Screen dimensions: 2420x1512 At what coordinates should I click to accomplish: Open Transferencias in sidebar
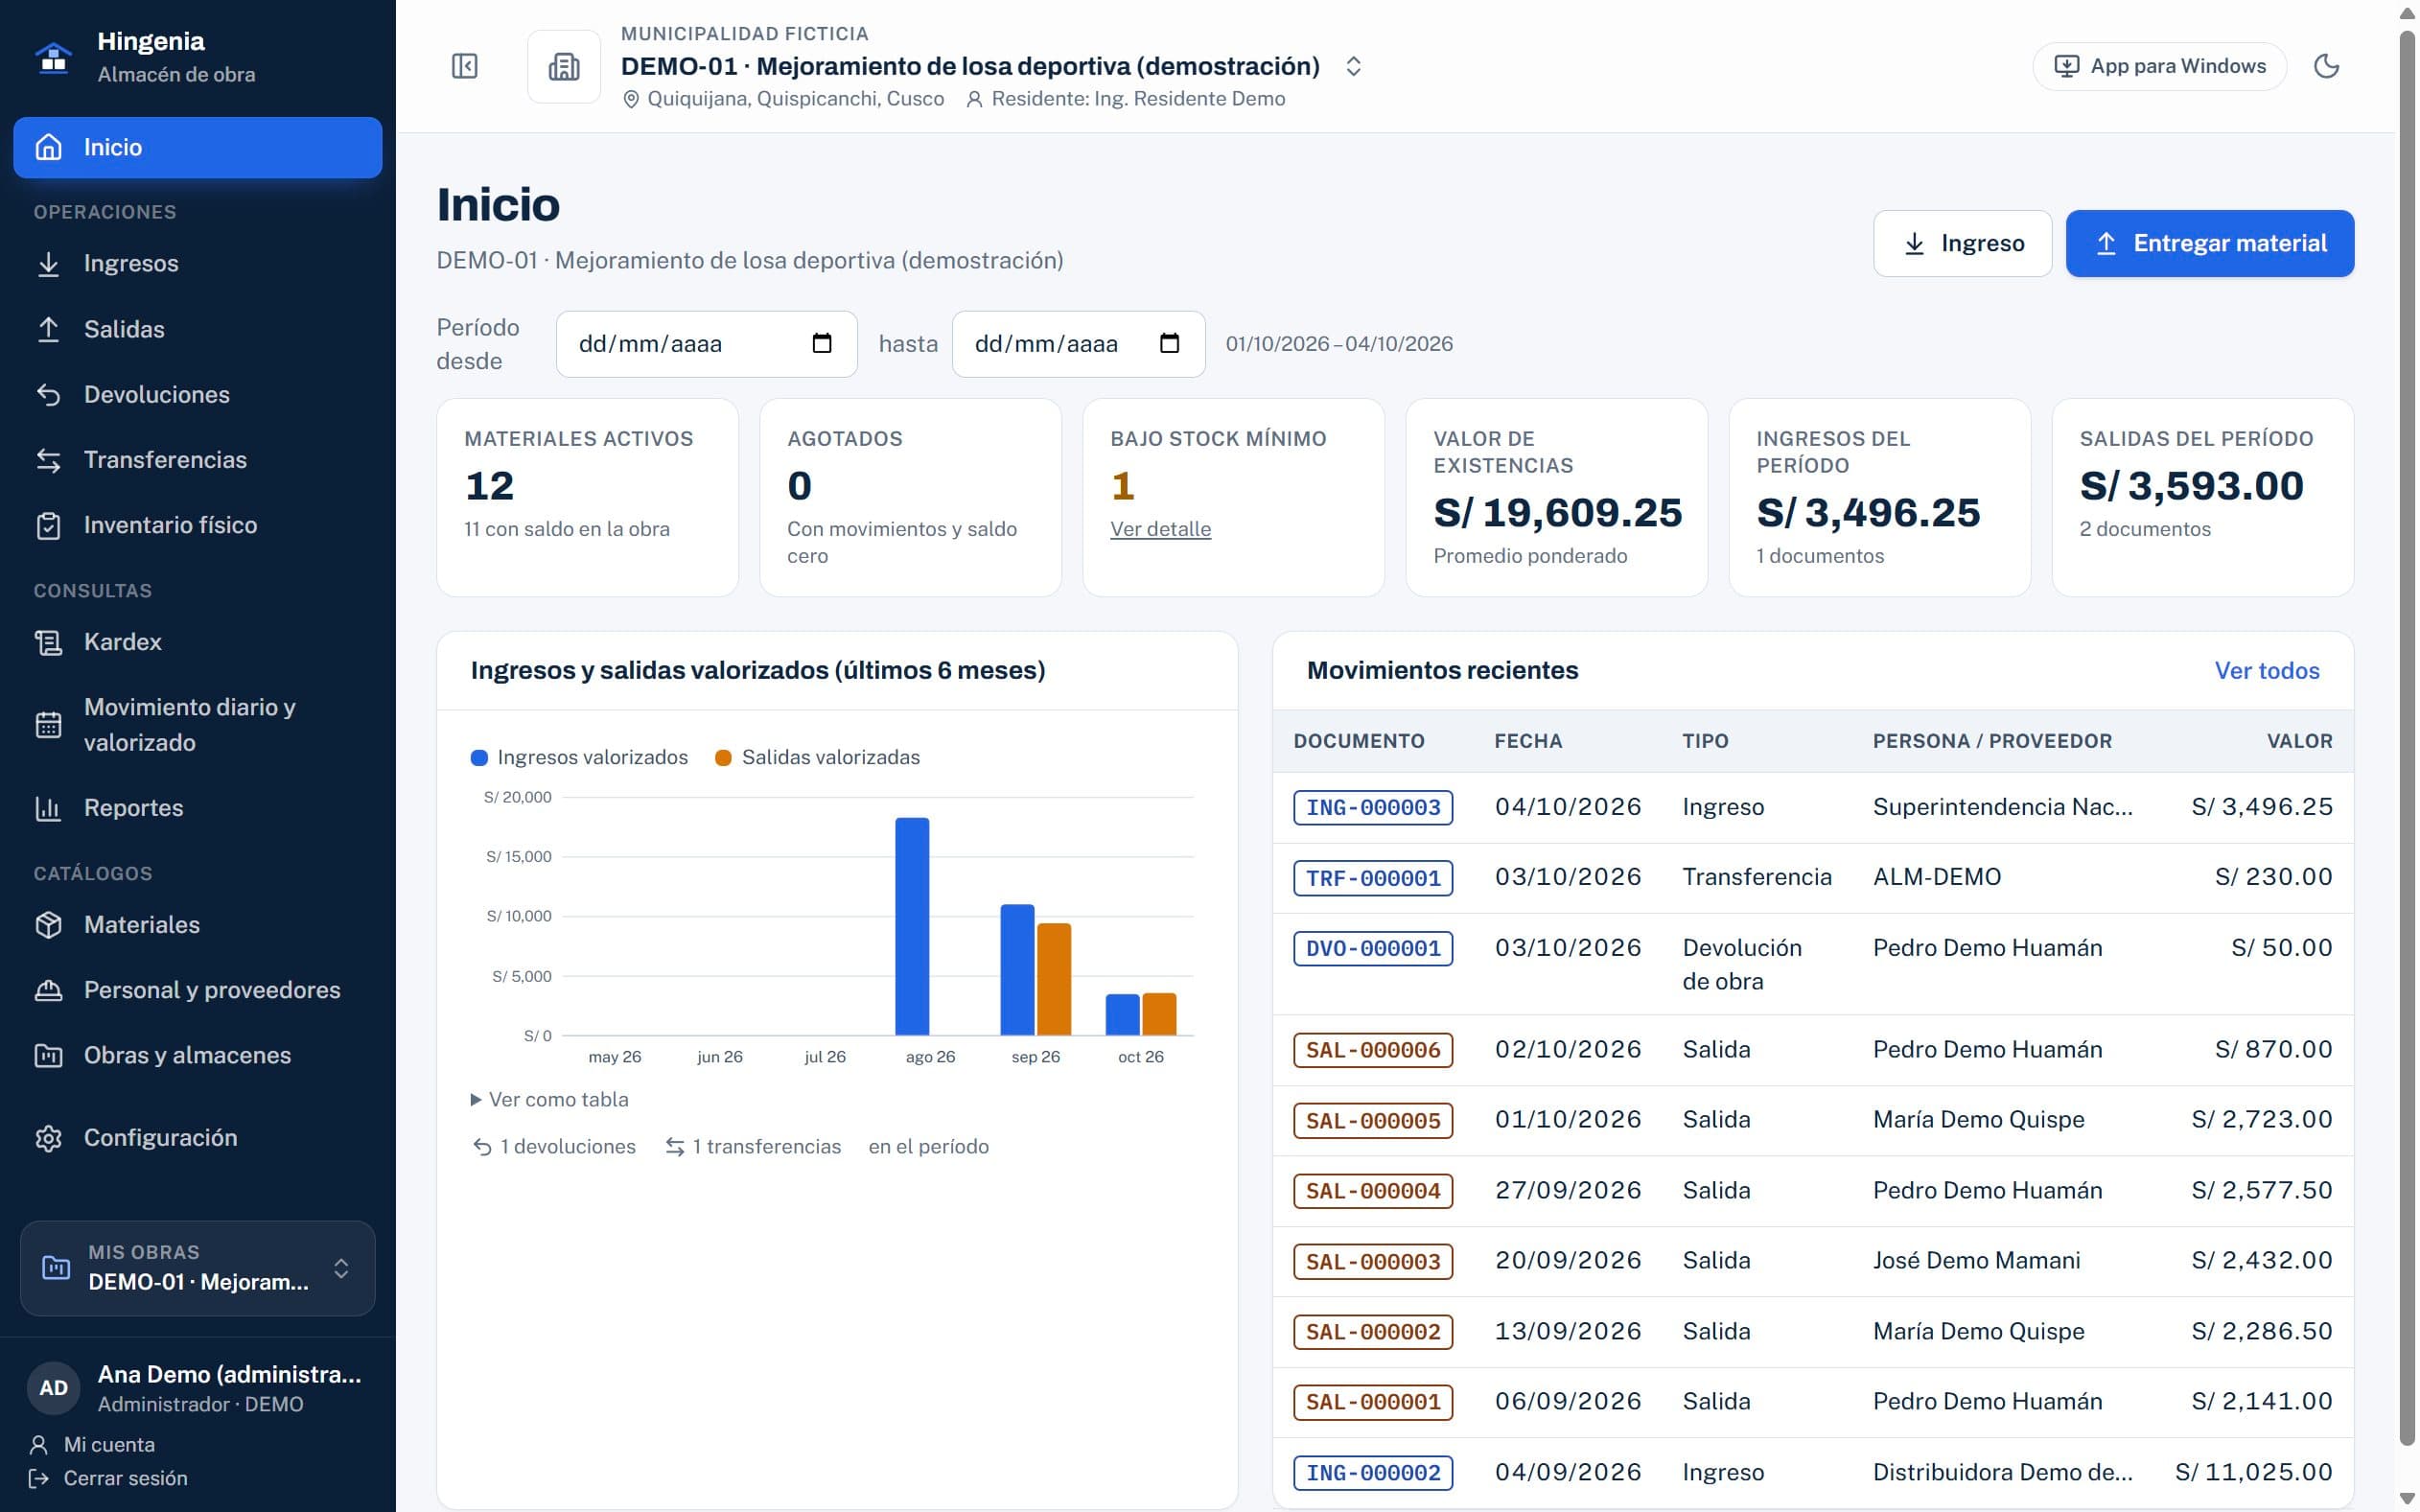pyautogui.click(x=197, y=459)
